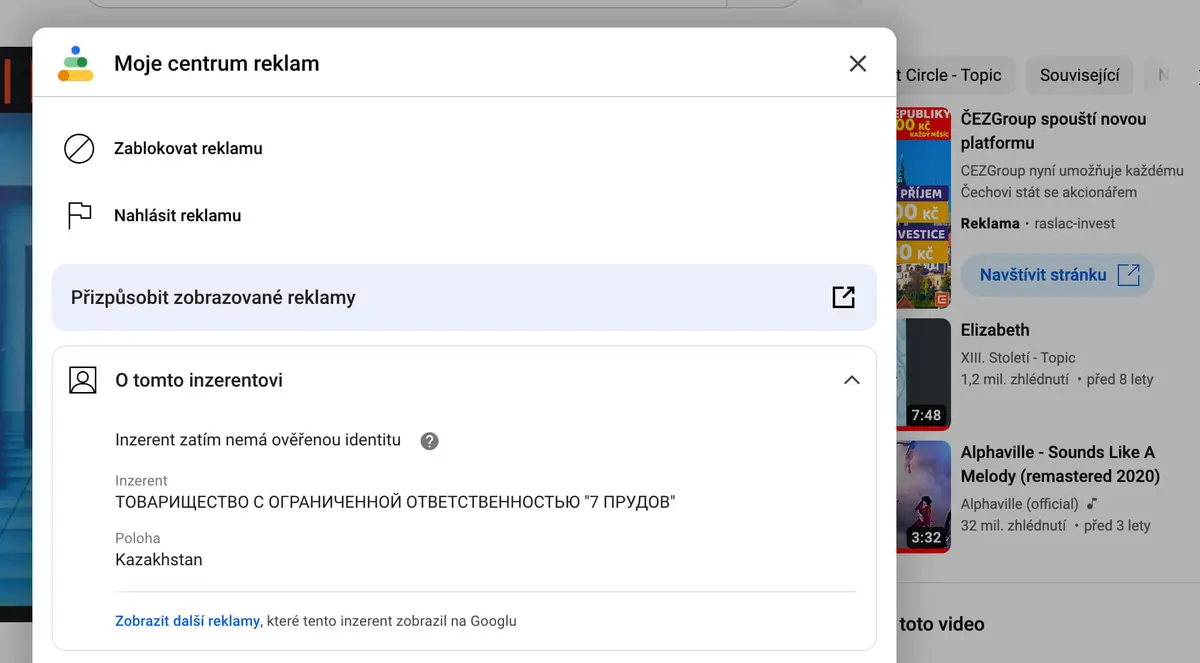Open Alphaville Sounds Like A Melody thumbnail
The image size is (1200, 663).
[x=923, y=497]
